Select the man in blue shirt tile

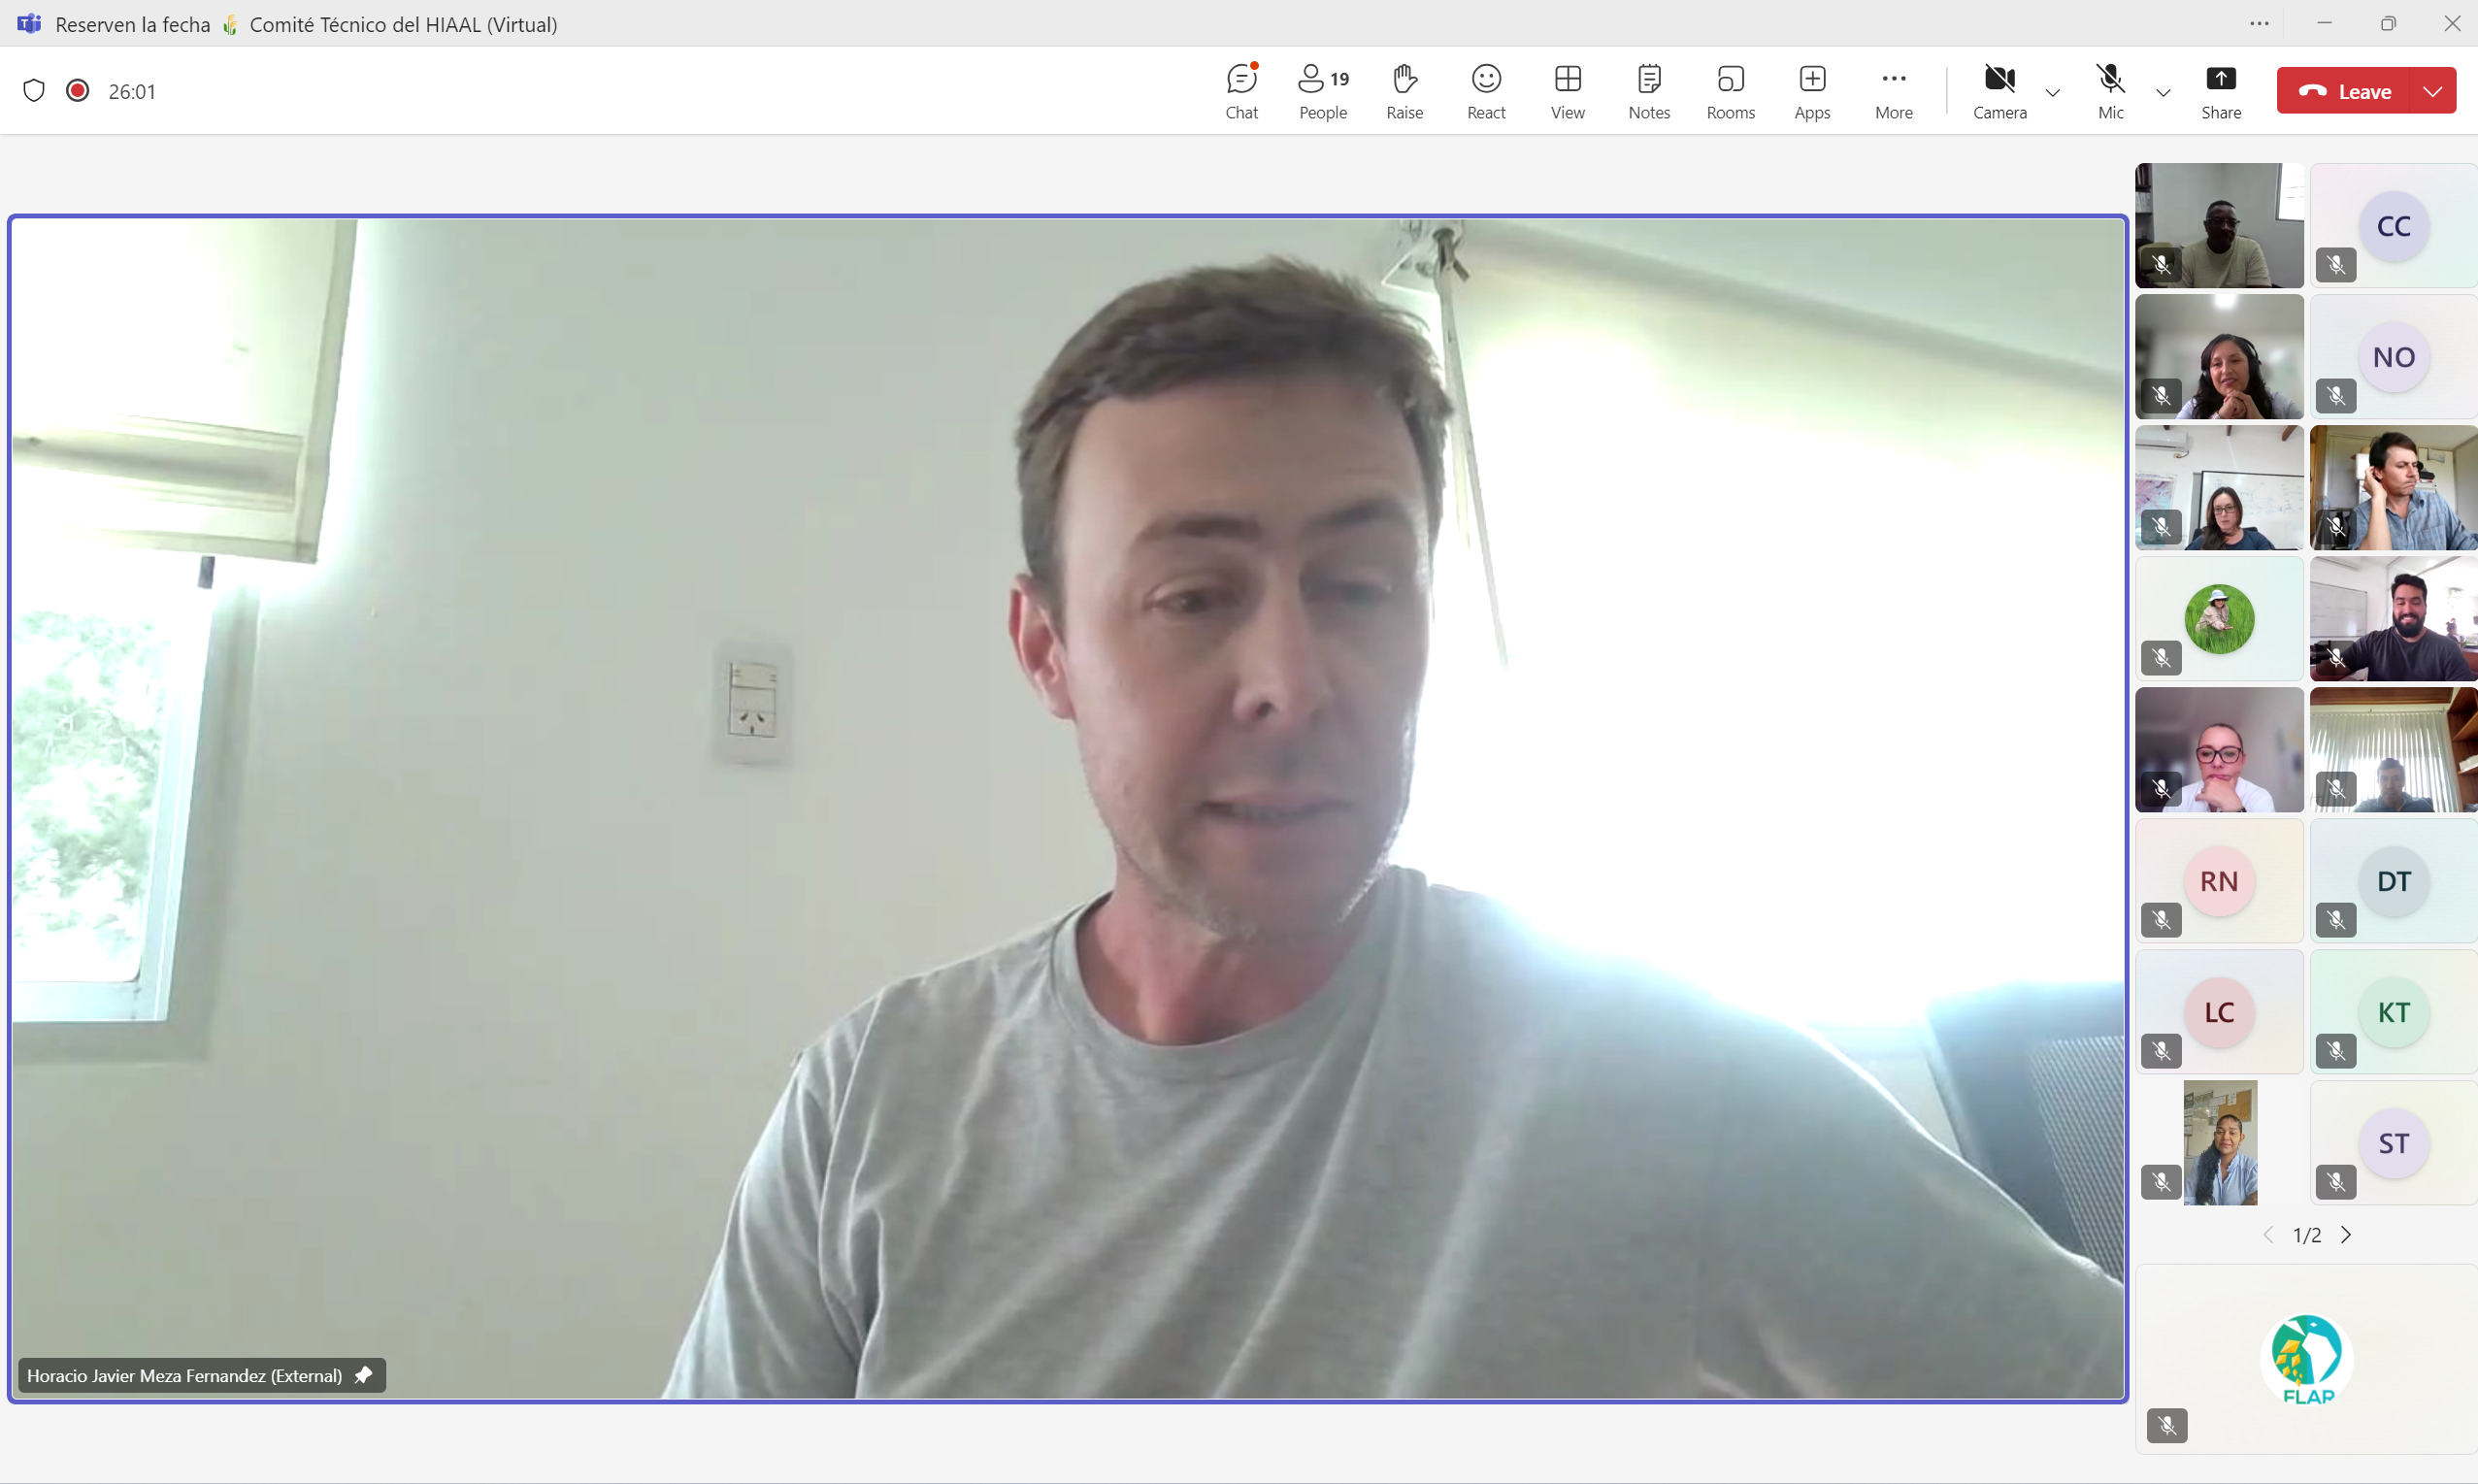(2393, 488)
